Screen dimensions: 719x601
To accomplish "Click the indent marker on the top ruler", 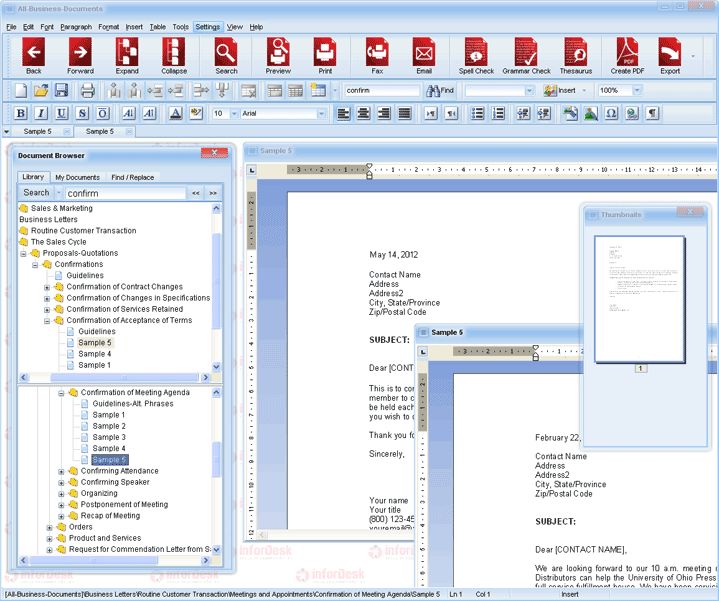I will pyautogui.click(x=369, y=171).
